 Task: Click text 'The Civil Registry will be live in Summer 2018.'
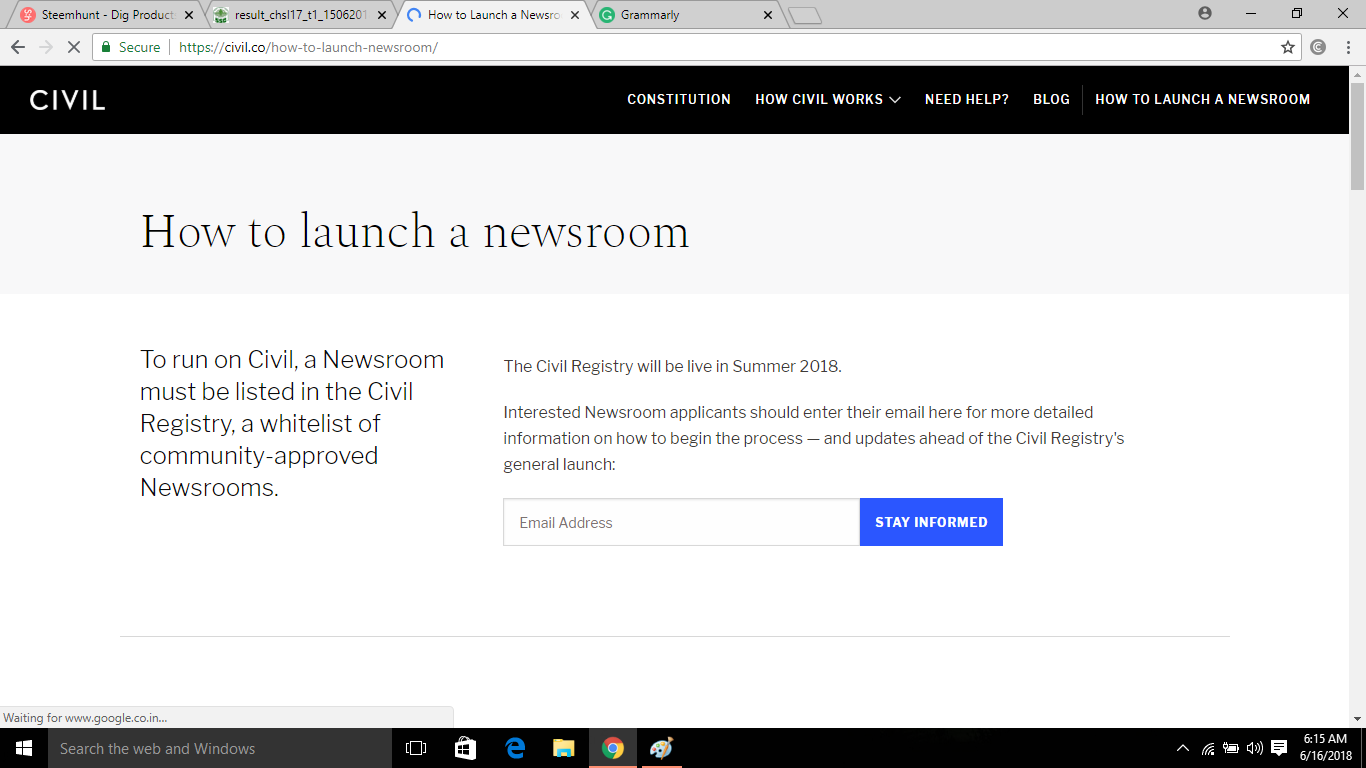click(x=672, y=366)
